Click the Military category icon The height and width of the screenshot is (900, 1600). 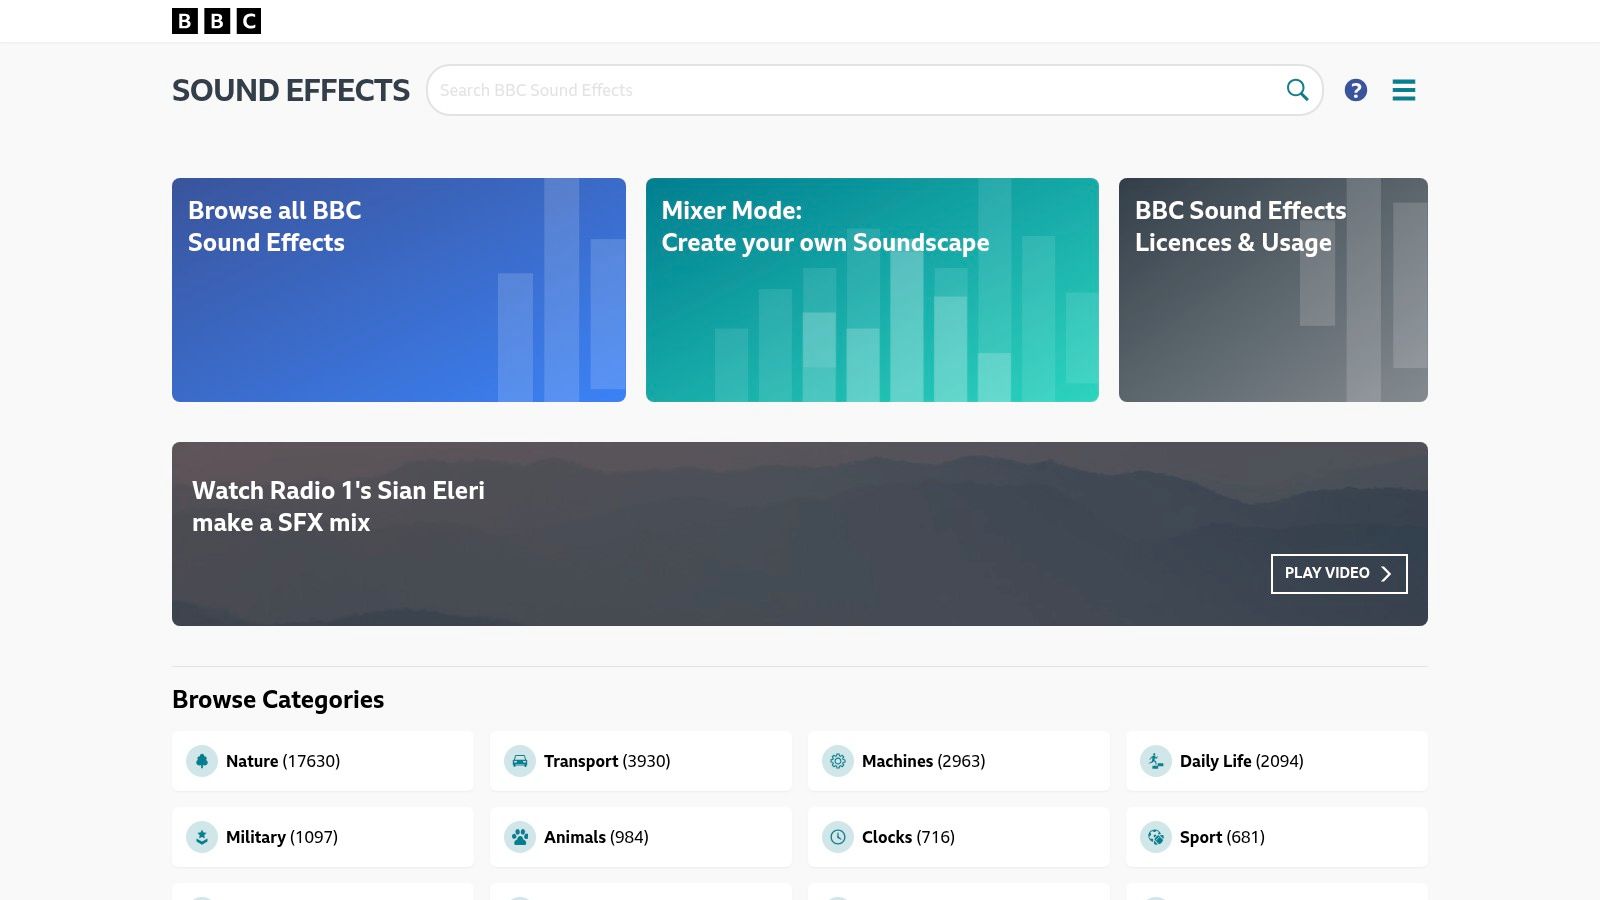202,837
